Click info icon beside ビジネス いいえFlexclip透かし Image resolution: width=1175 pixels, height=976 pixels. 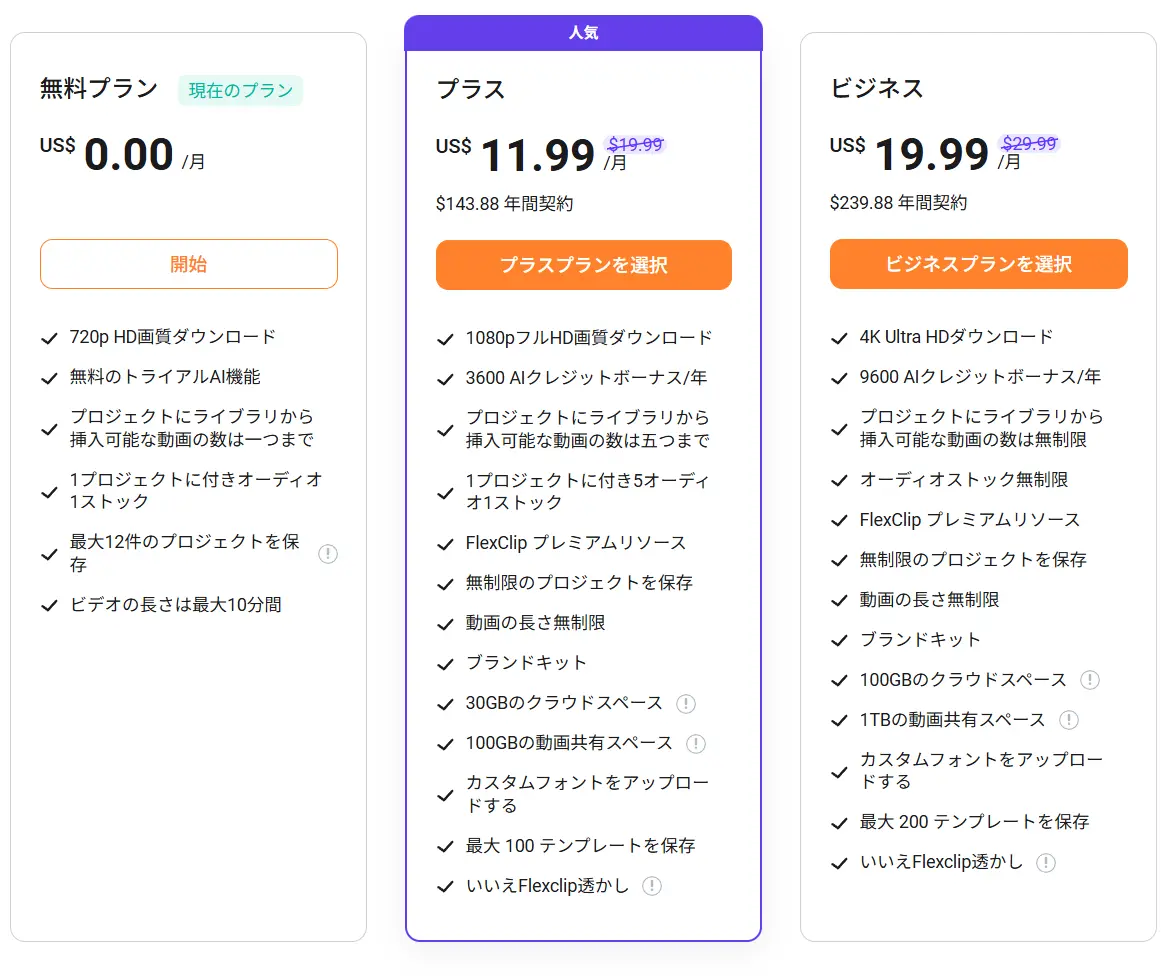pyautogui.click(x=1046, y=863)
